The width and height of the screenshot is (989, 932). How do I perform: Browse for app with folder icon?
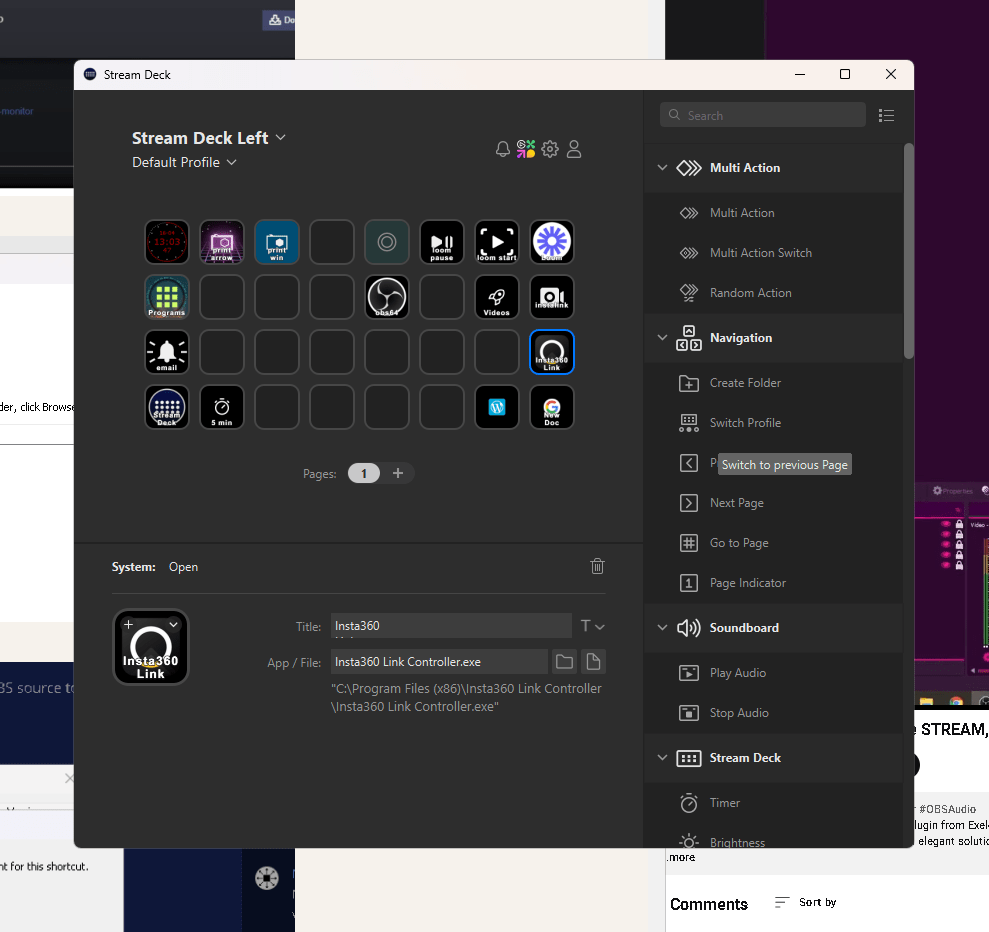[565, 661]
